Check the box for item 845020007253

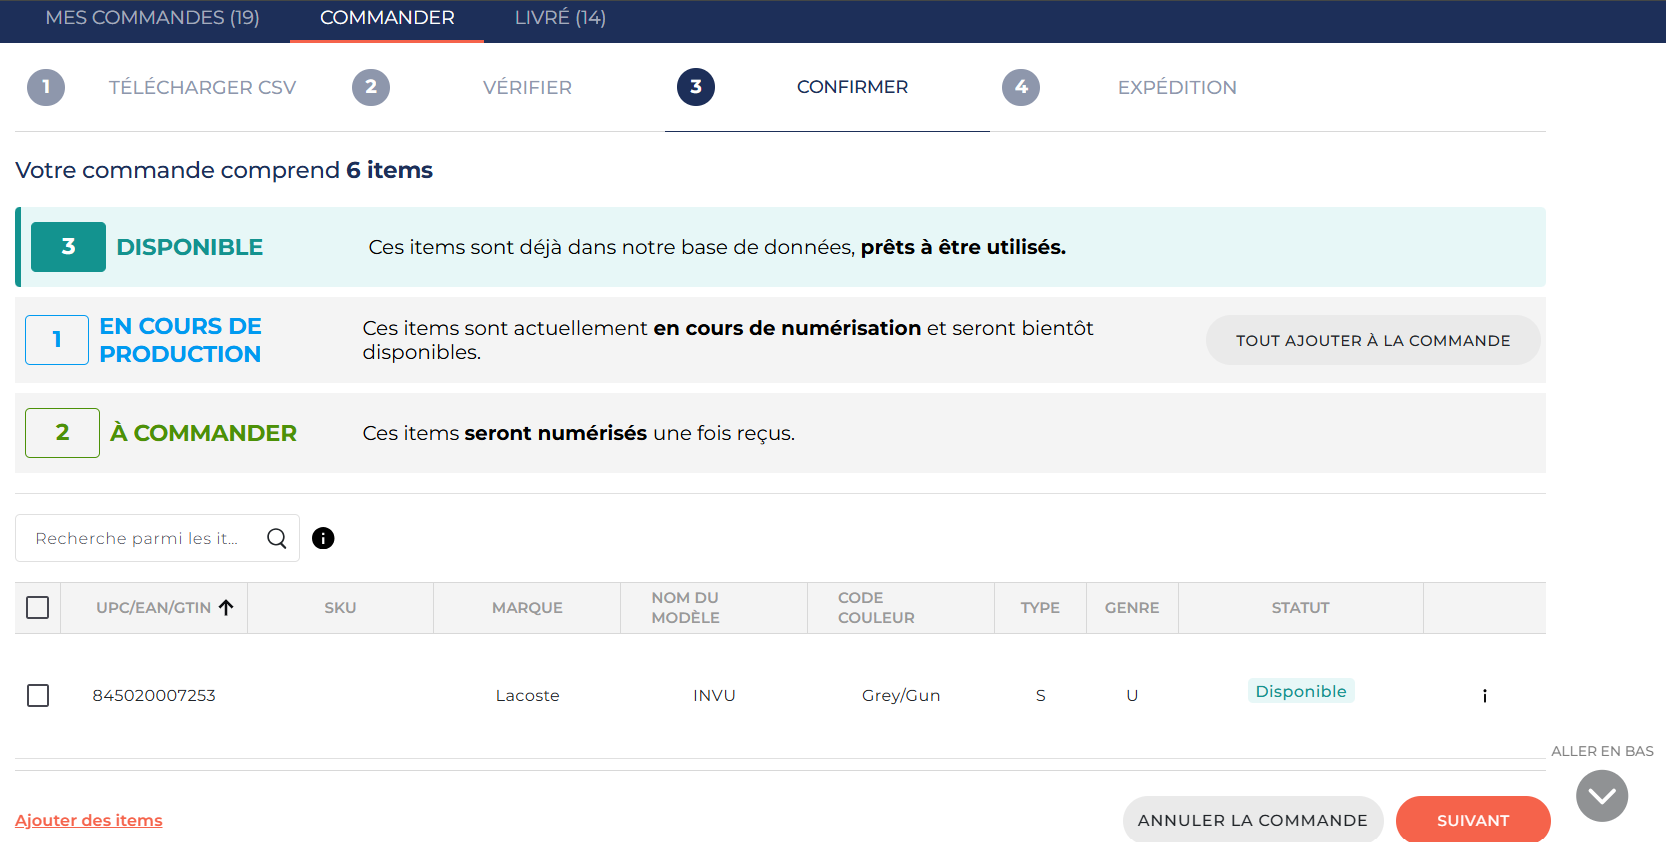pos(38,695)
